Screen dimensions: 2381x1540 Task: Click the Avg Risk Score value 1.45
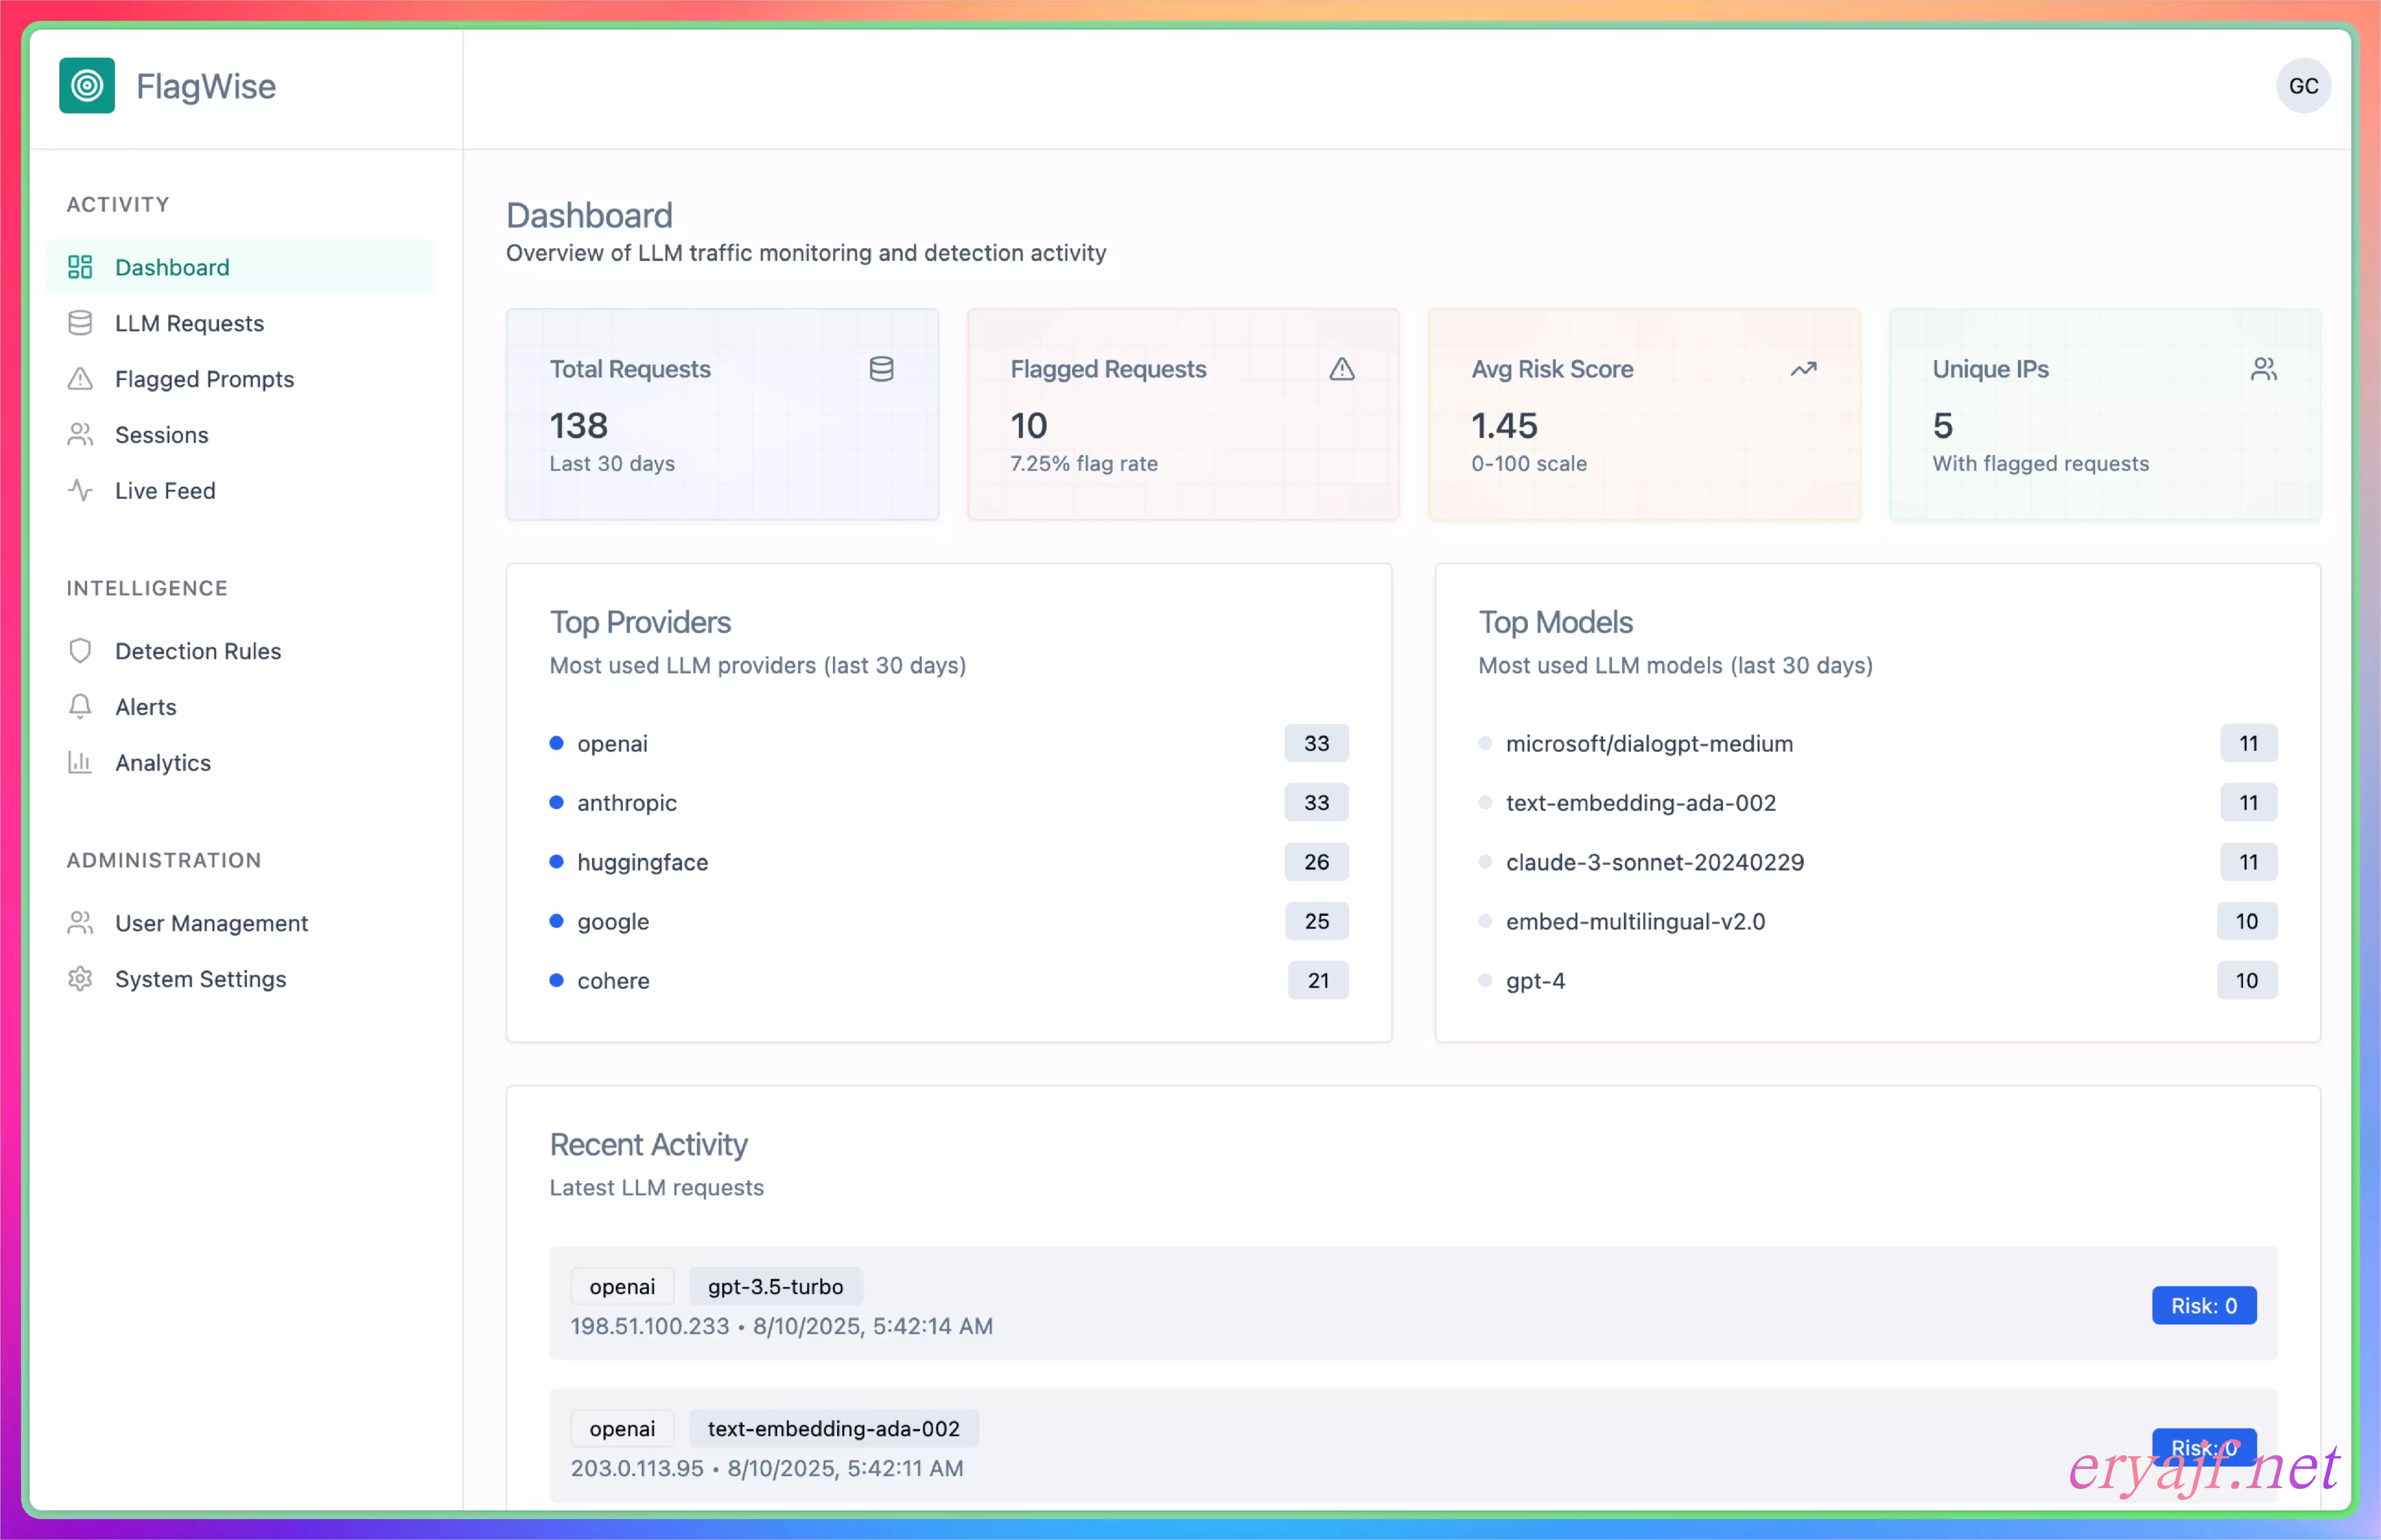1504,426
